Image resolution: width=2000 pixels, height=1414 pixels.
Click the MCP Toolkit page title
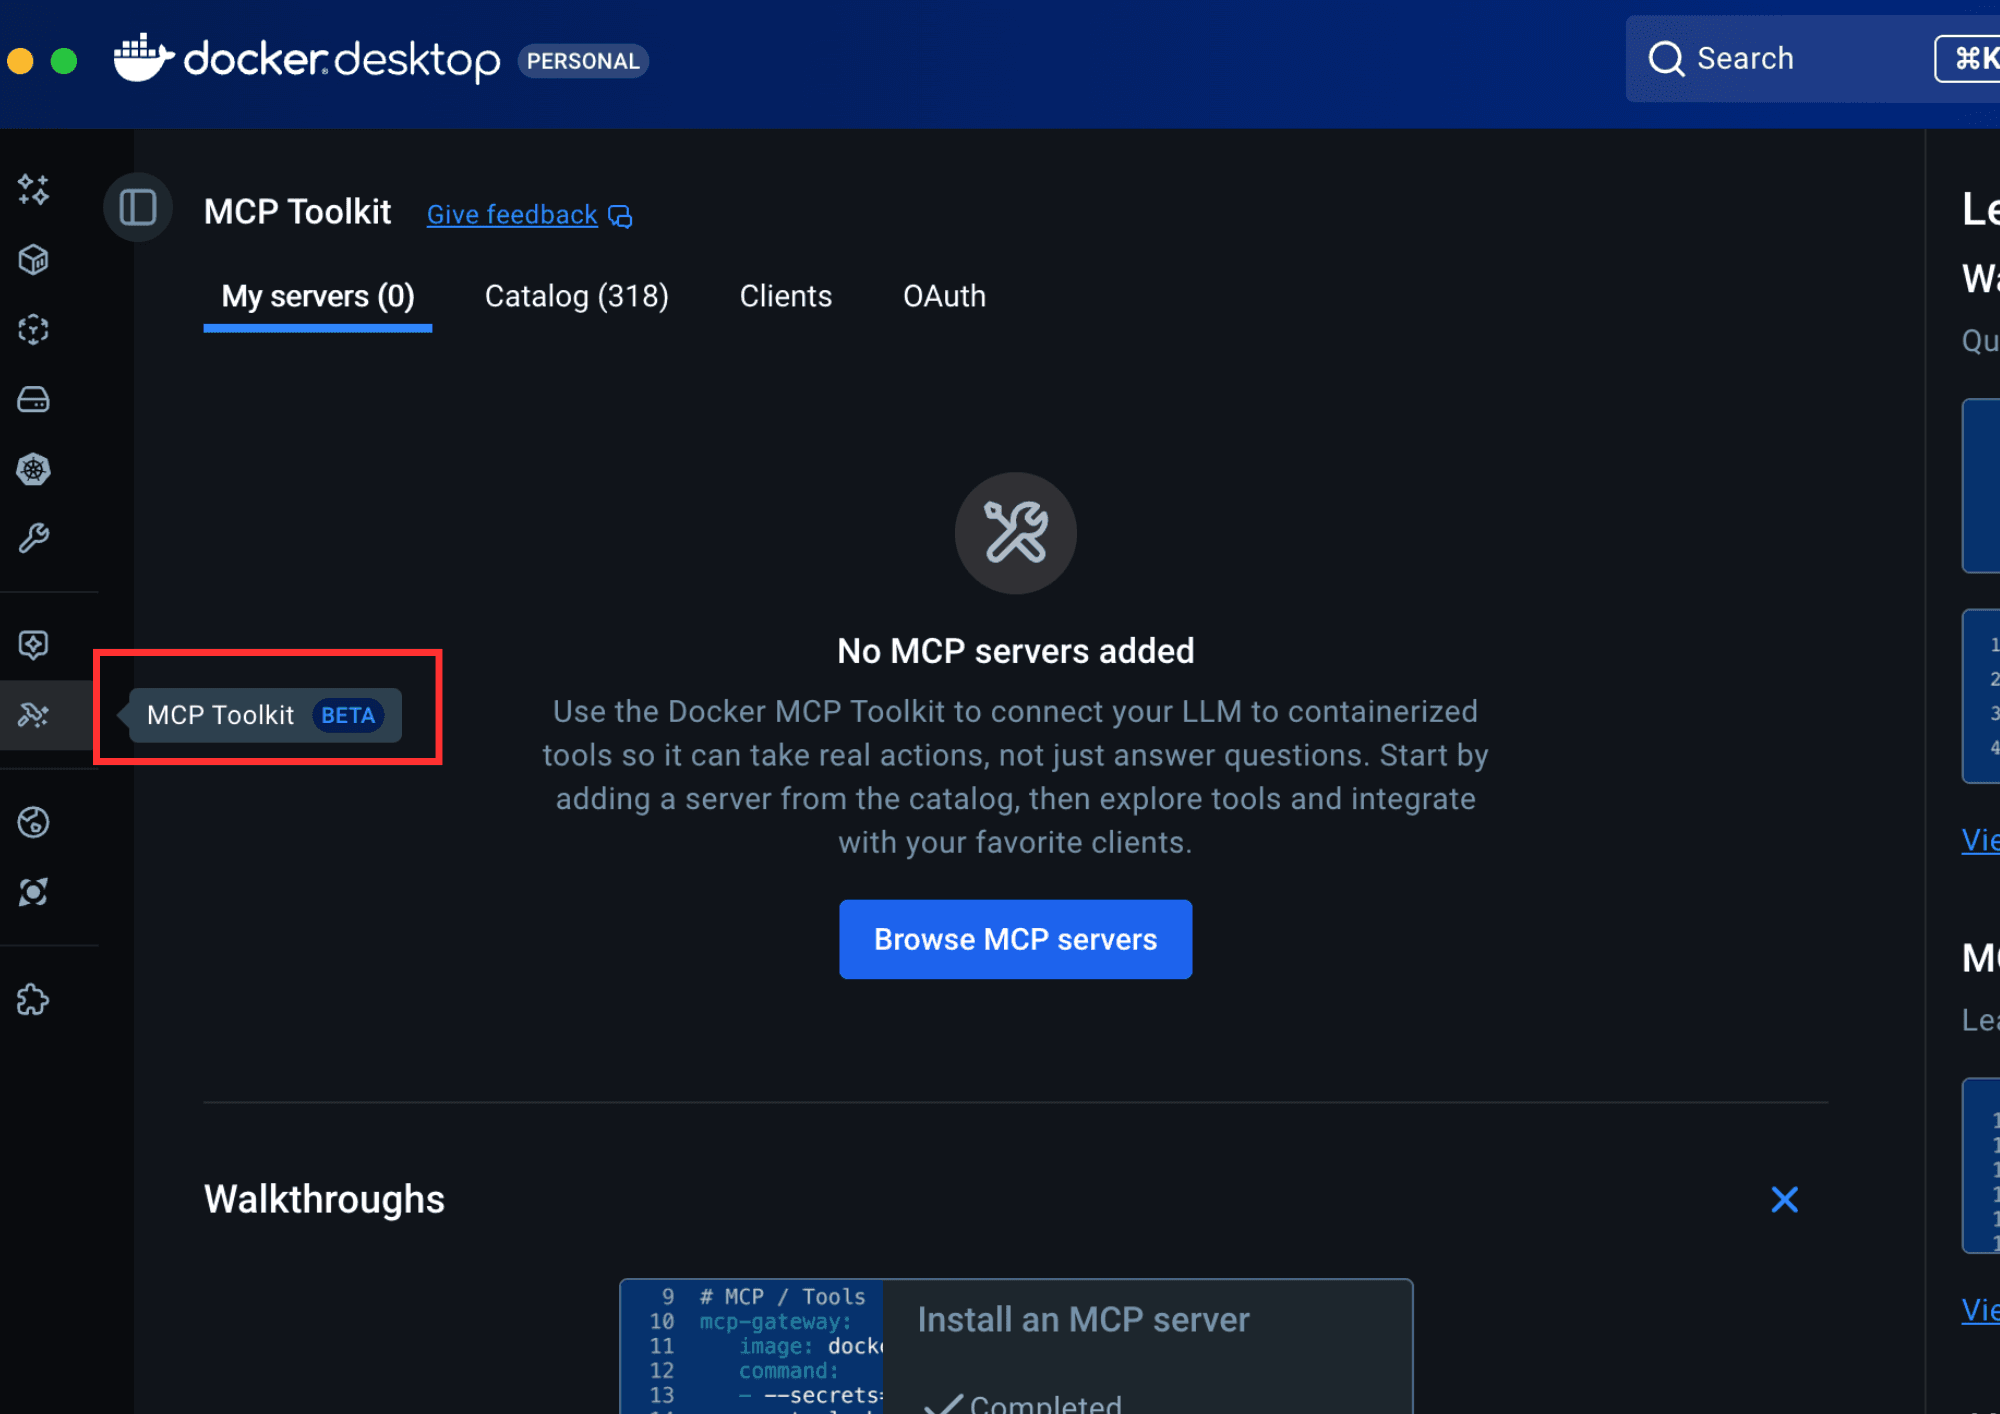(x=297, y=212)
